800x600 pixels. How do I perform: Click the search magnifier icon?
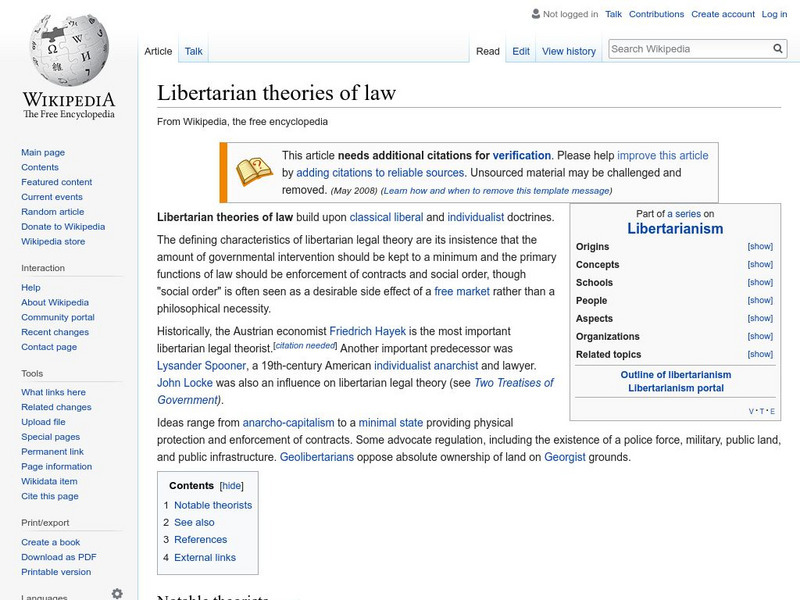pyautogui.click(x=778, y=49)
